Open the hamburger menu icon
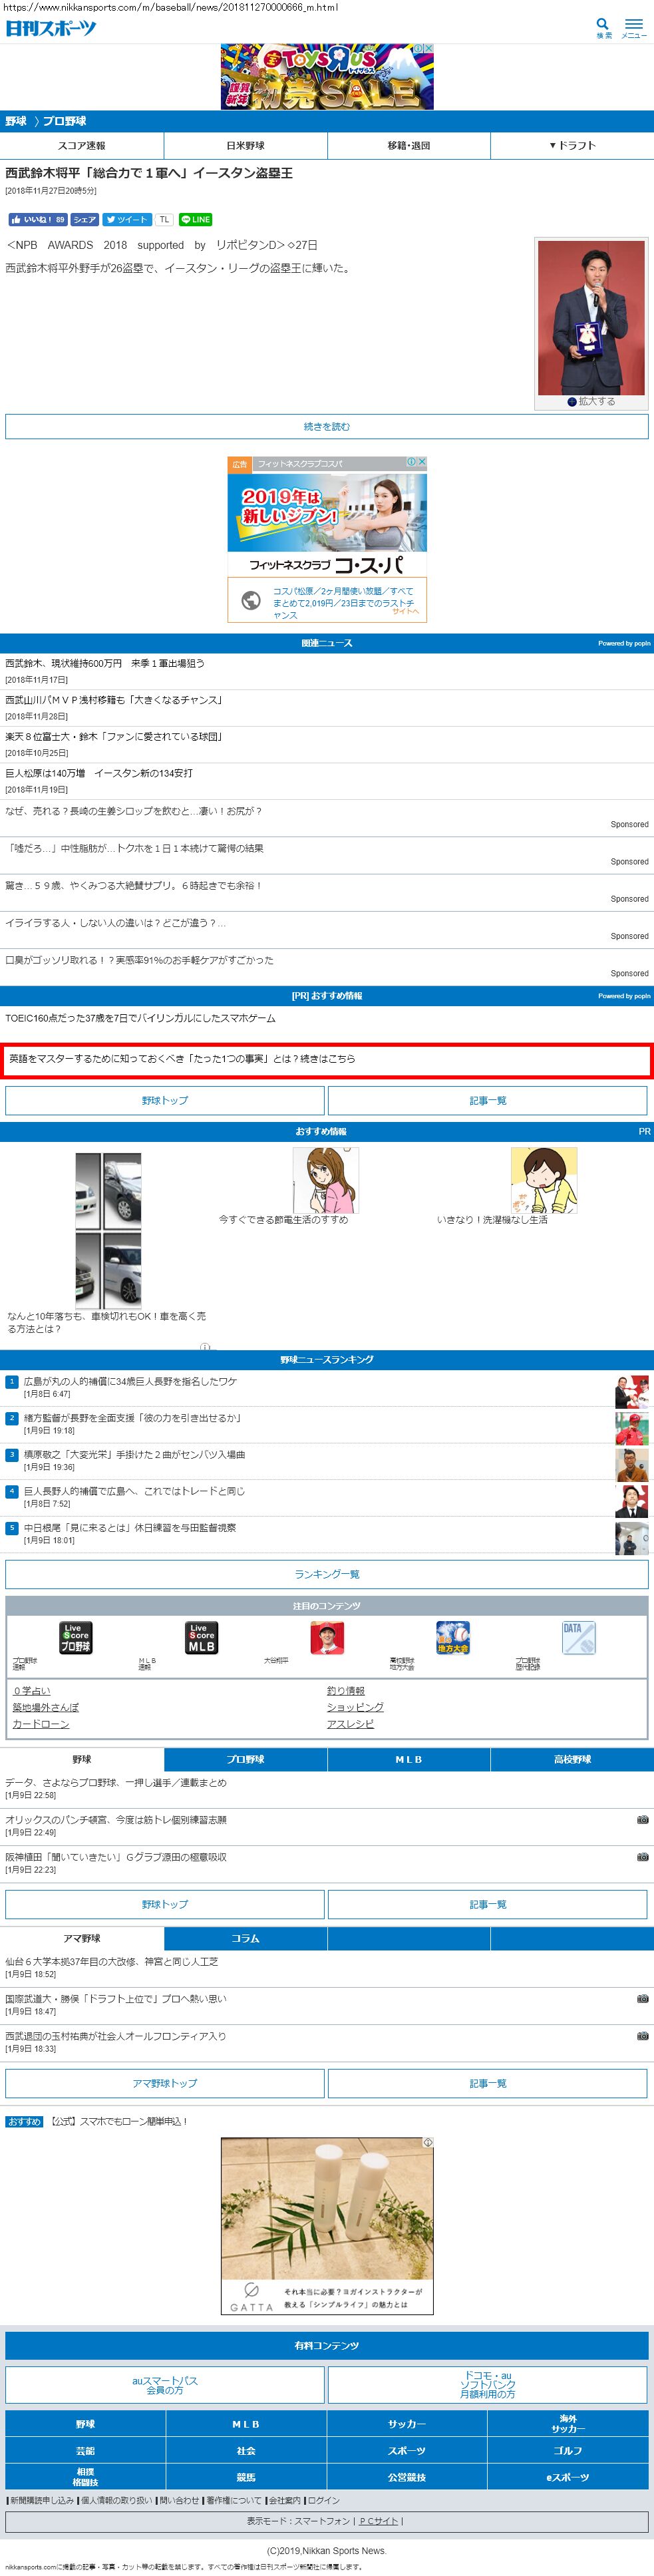This screenshot has width=654, height=2576. [x=633, y=25]
